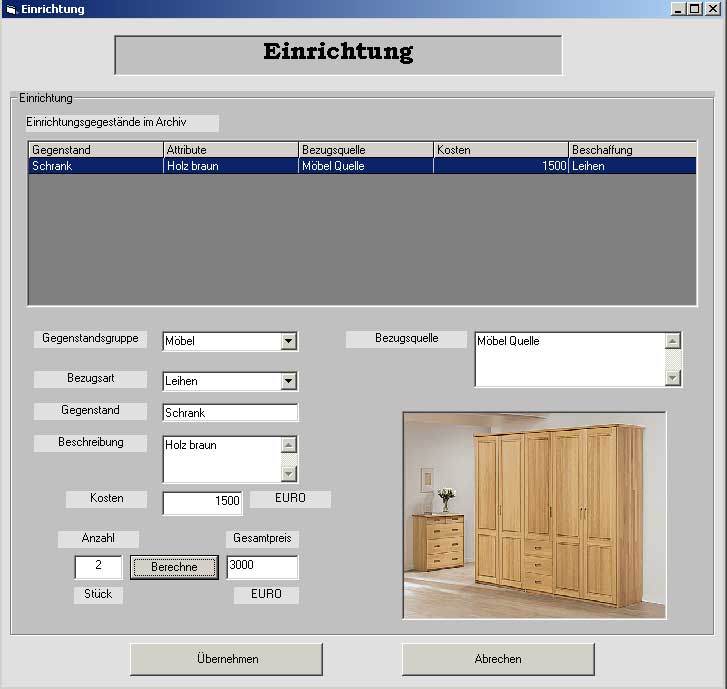The width and height of the screenshot is (727, 689).
Task: Click the Berechne button
Action: pos(174,567)
